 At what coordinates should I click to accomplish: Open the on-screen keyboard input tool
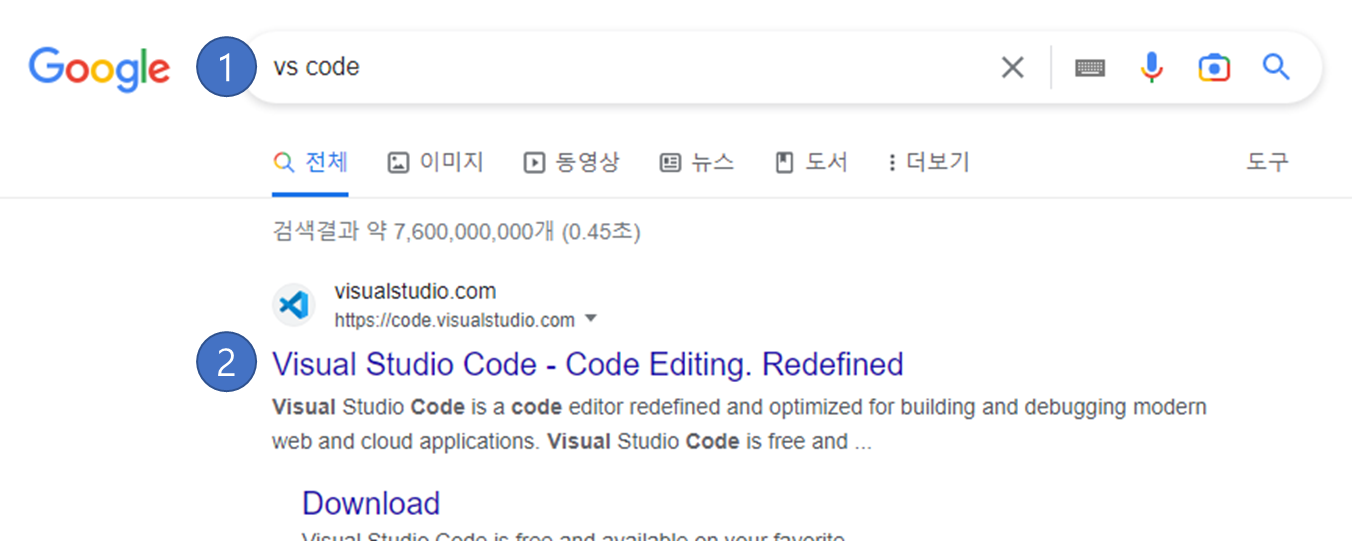click(1090, 68)
